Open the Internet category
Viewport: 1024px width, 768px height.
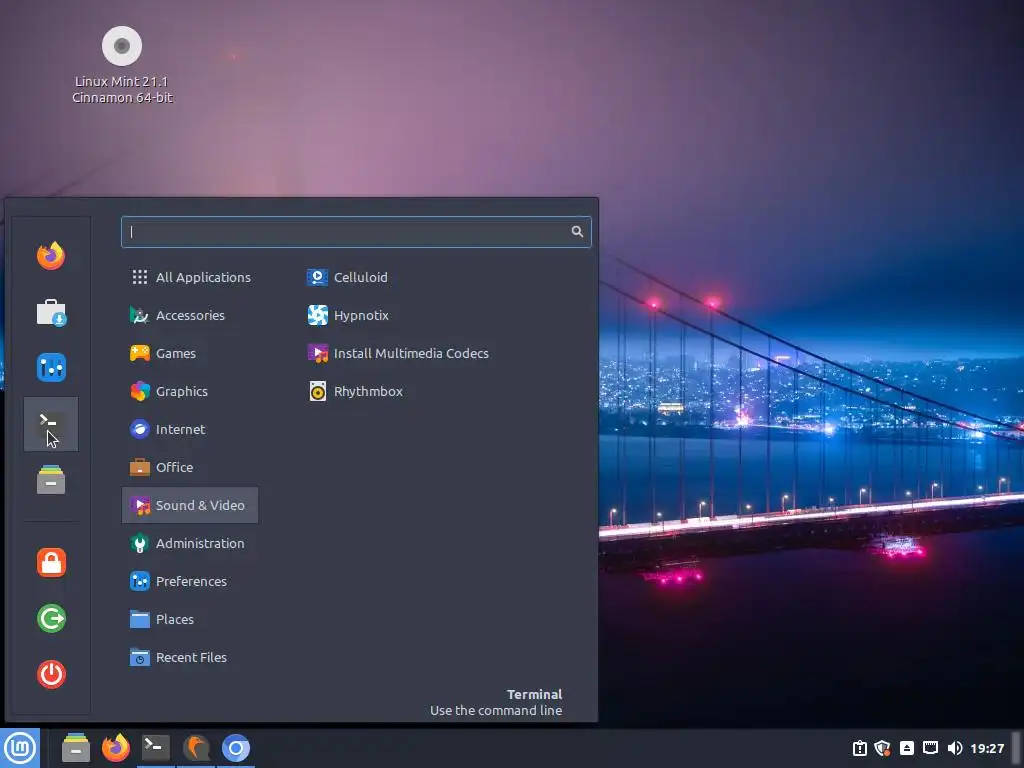190,429
